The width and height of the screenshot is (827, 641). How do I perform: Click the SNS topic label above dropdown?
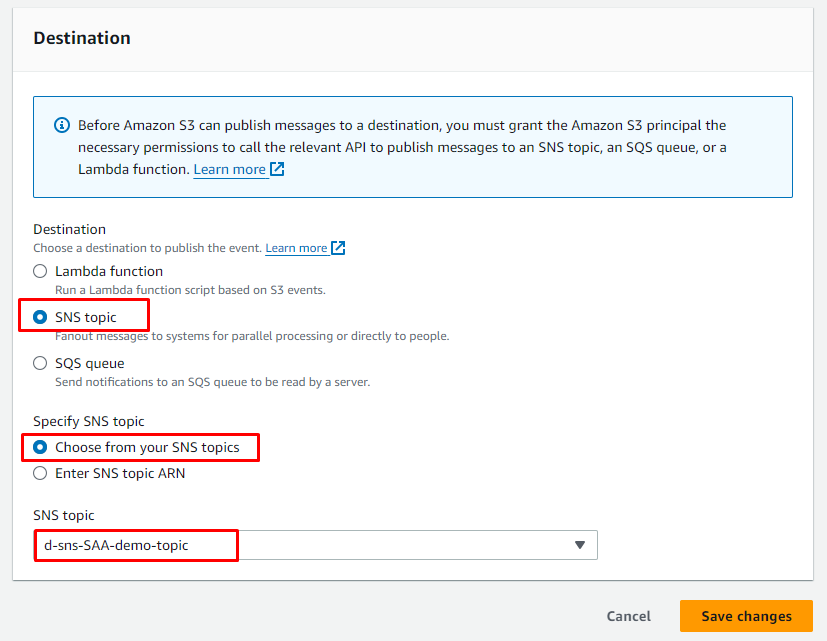(64, 515)
